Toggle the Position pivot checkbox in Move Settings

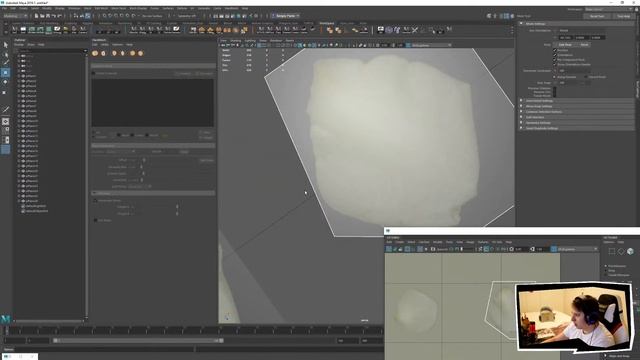(555, 50)
